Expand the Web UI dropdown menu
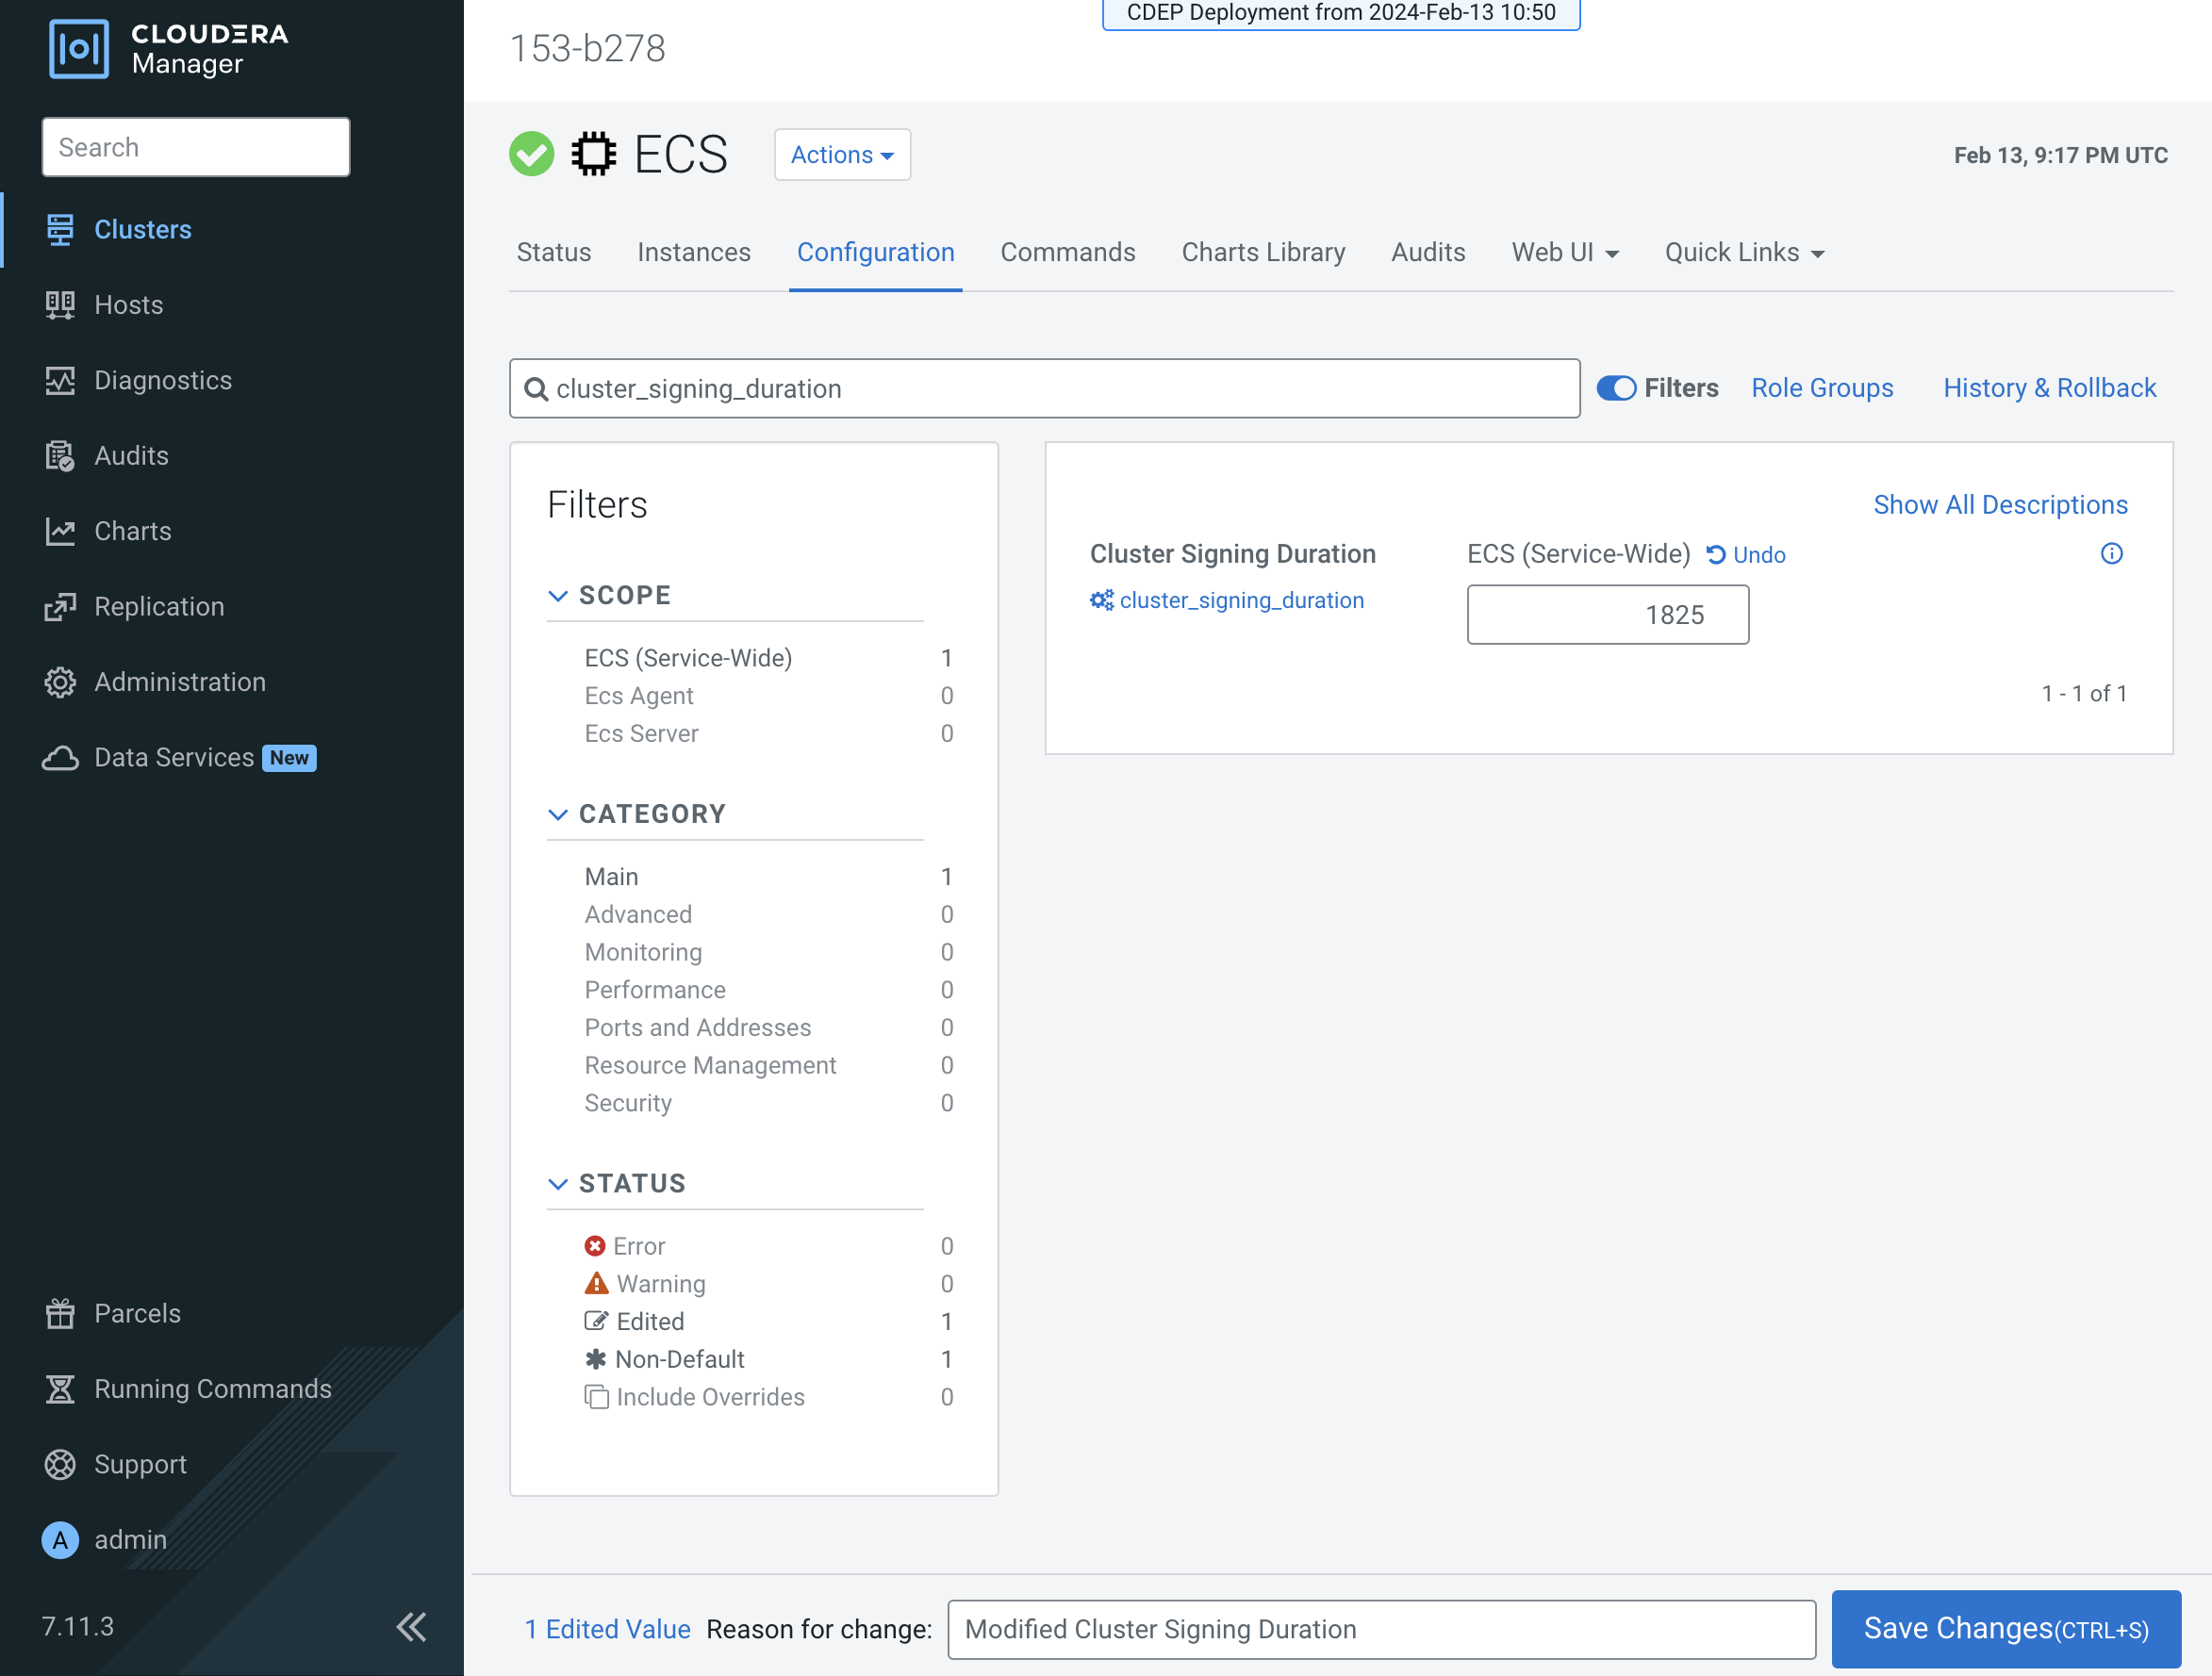The height and width of the screenshot is (1676, 2212). [x=1564, y=253]
